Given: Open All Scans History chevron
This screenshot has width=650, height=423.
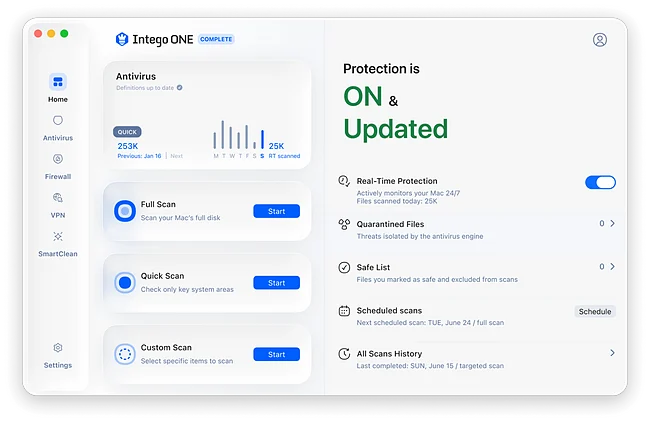Looking at the screenshot, I should tap(612, 352).
